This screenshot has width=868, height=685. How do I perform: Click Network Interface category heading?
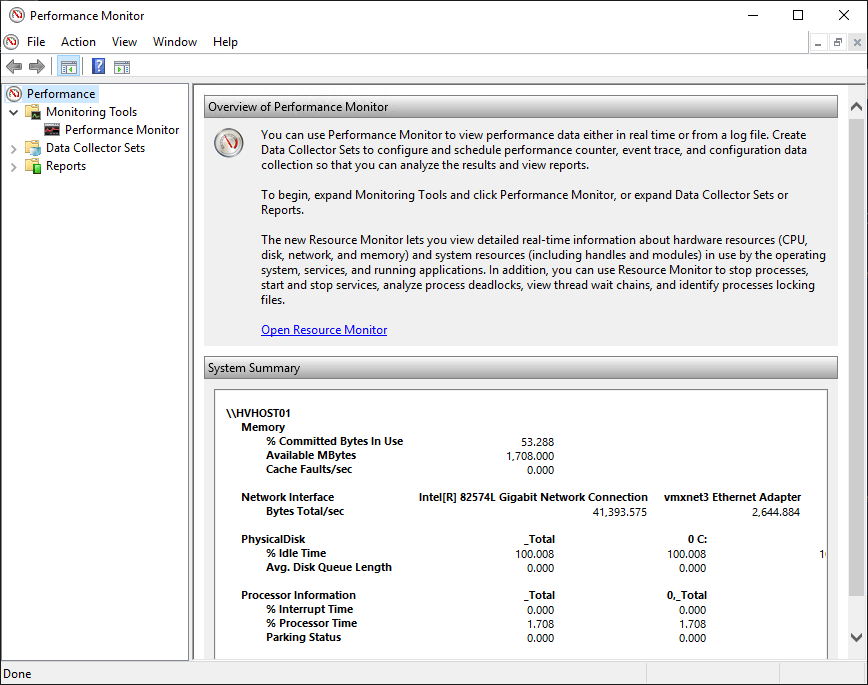tap(287, 497)
